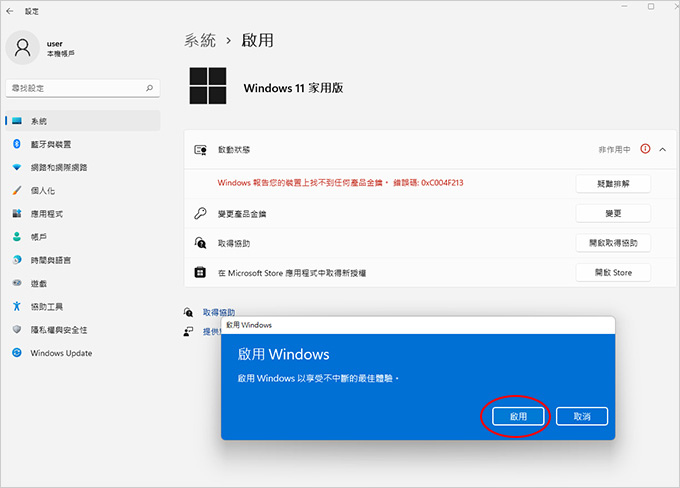Click the apps icon in sidebar
Viewport: 680px width, 488px height.
tap(17, 213)
